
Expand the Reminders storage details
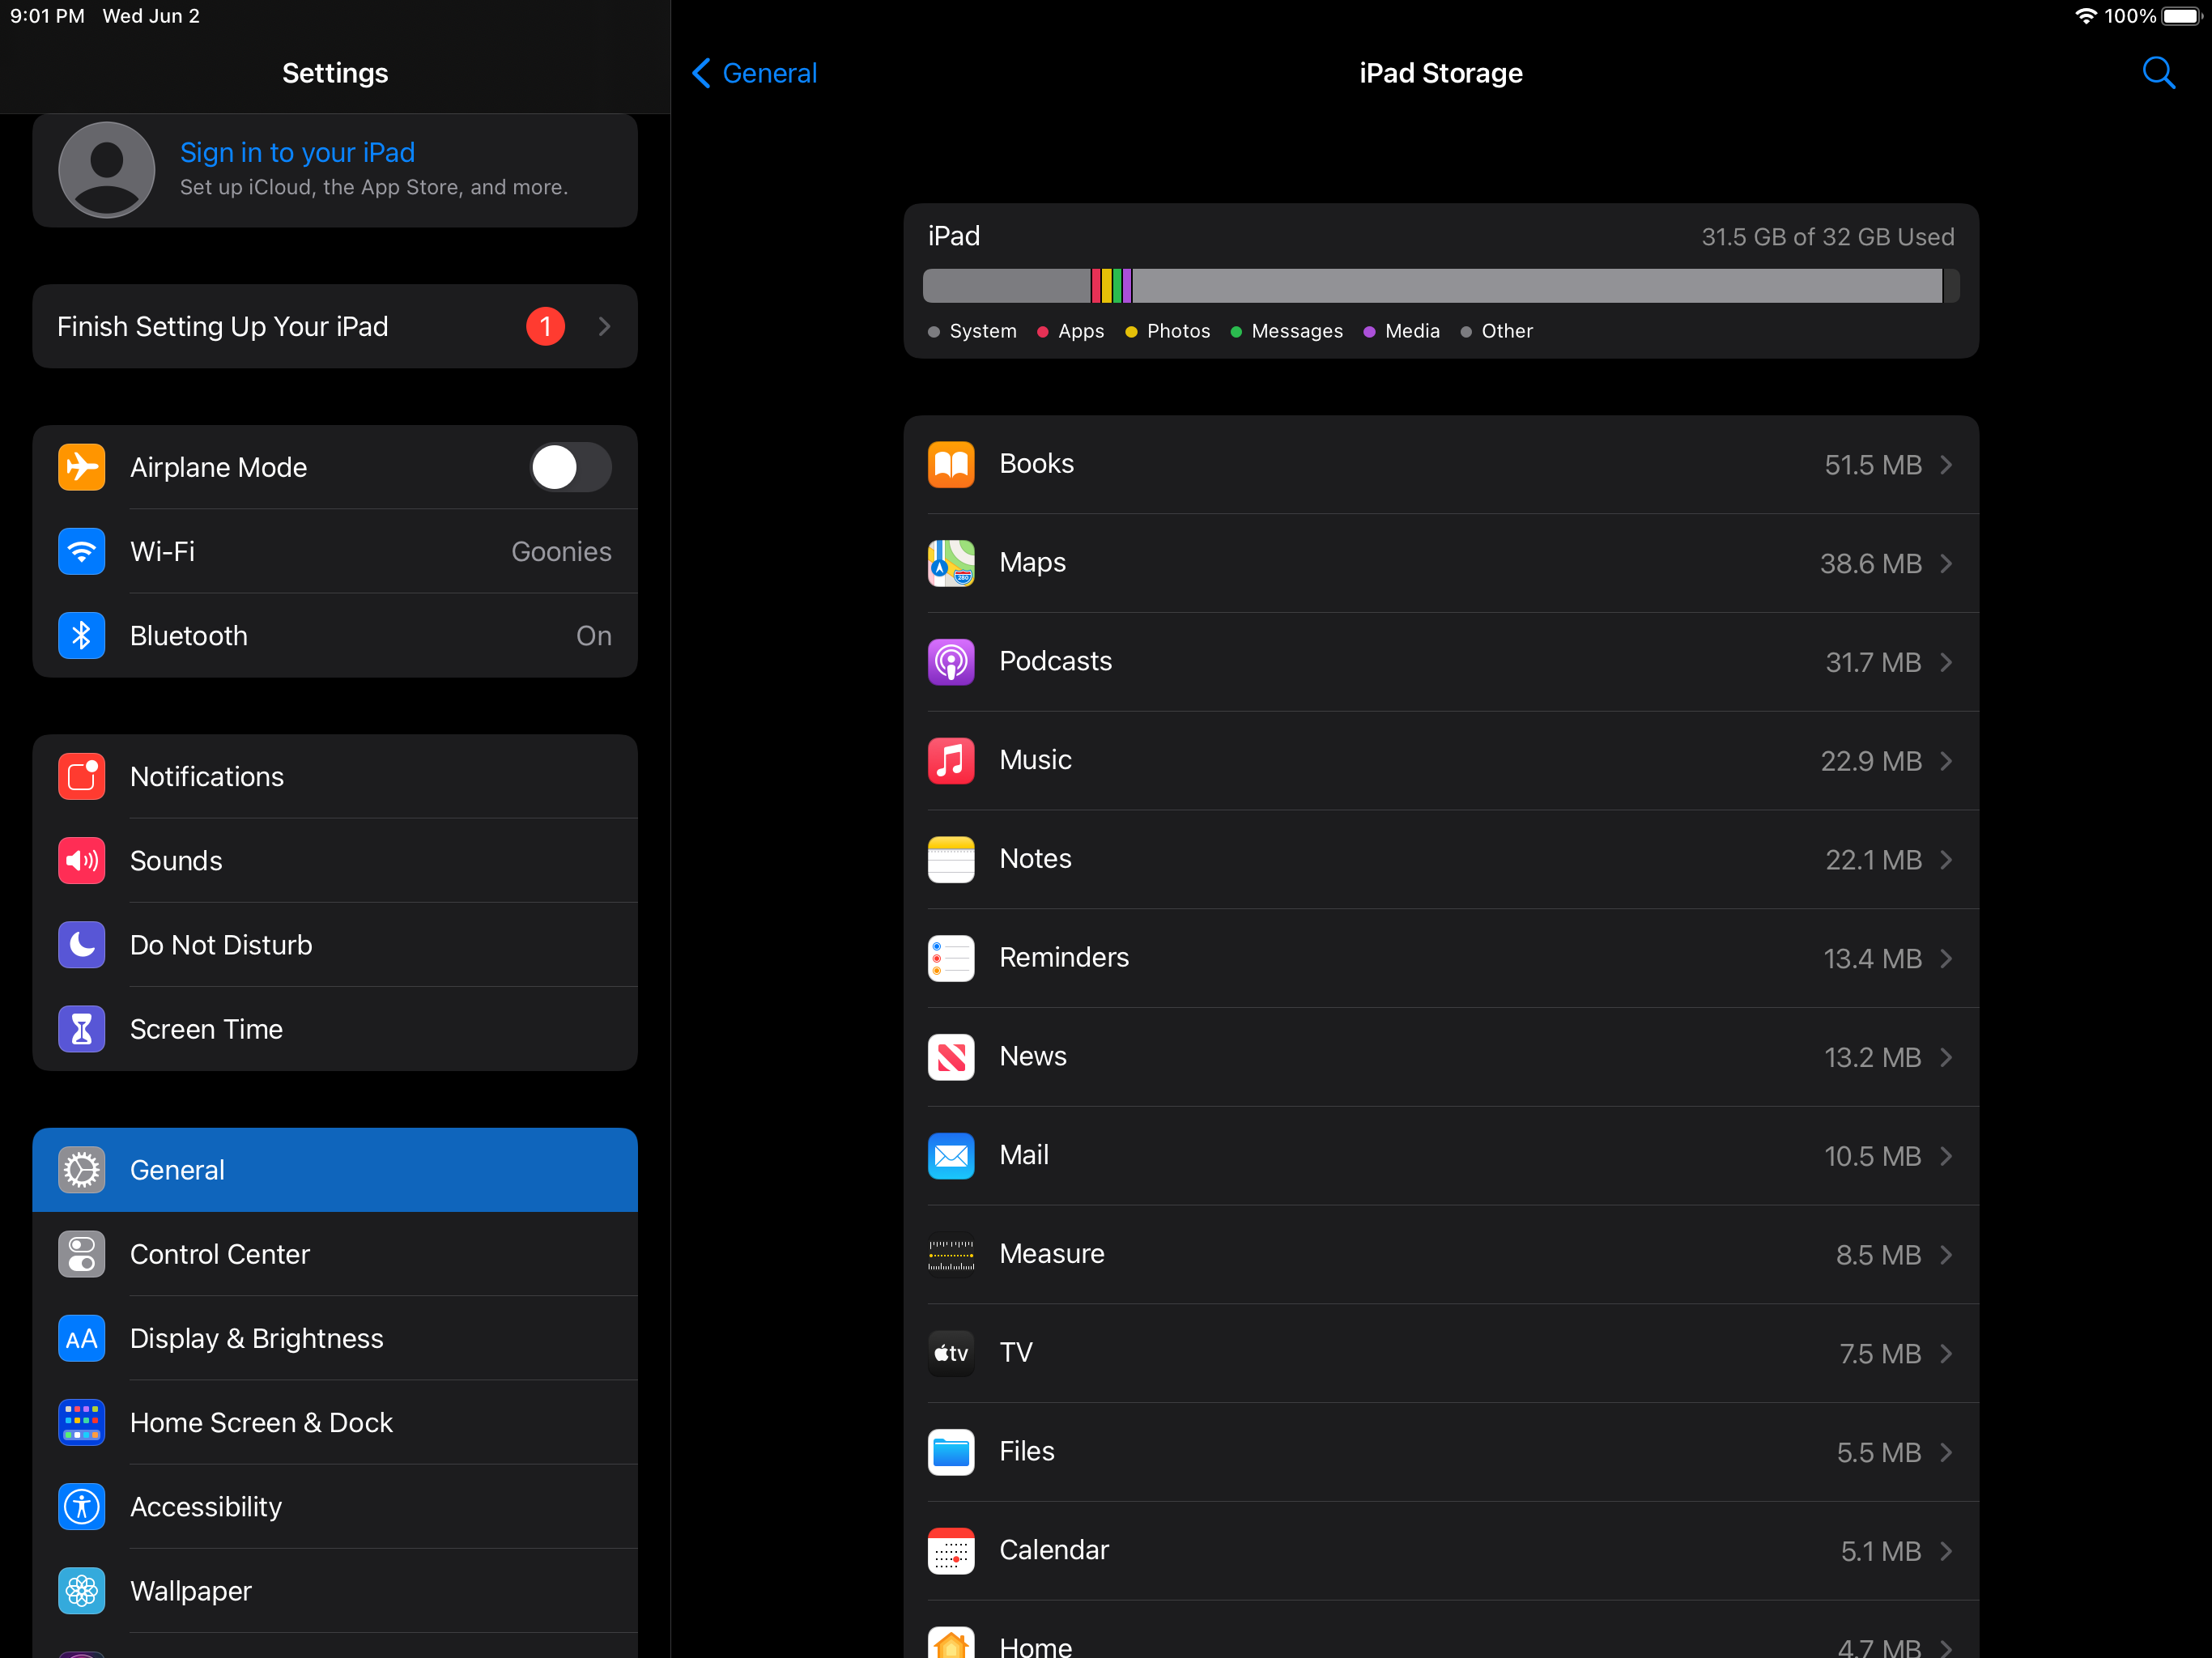point(1440,957)
